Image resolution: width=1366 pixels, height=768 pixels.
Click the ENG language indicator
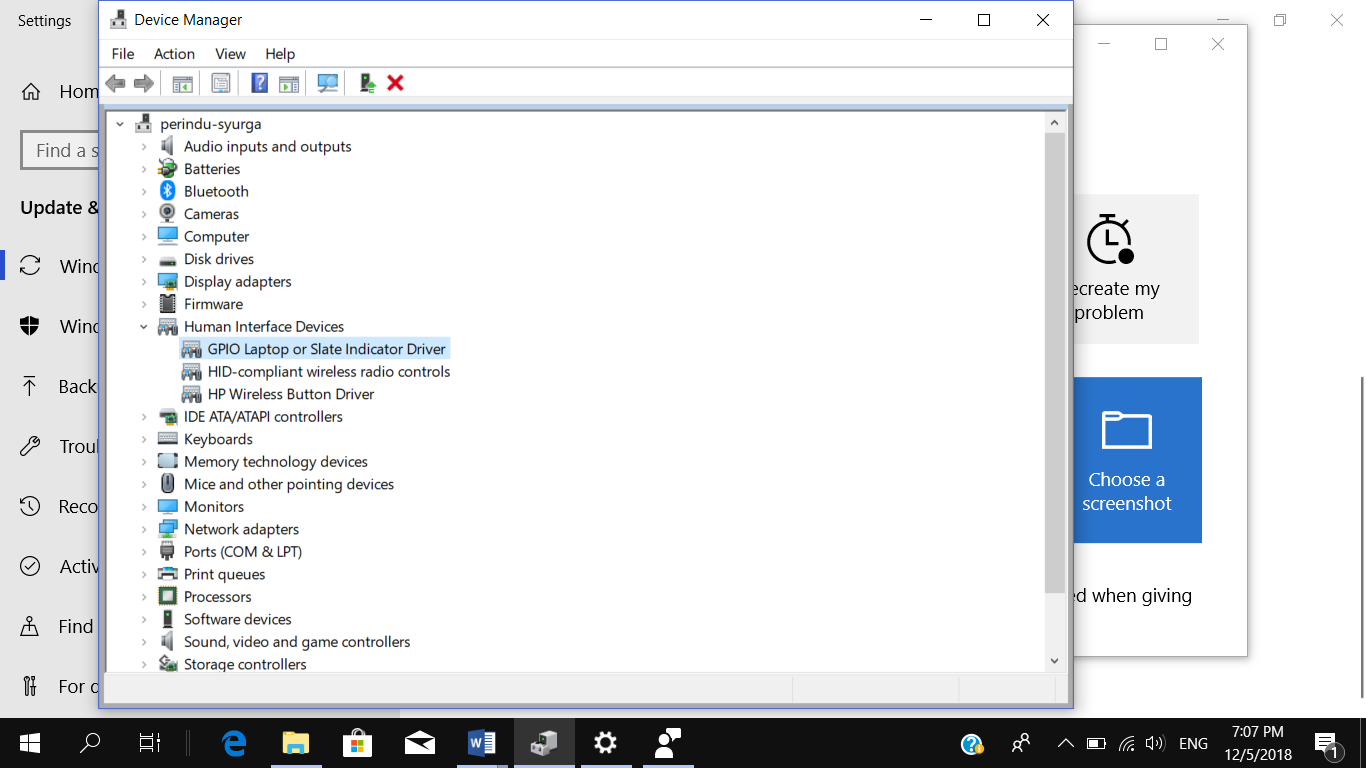(x=1194, y=743)
